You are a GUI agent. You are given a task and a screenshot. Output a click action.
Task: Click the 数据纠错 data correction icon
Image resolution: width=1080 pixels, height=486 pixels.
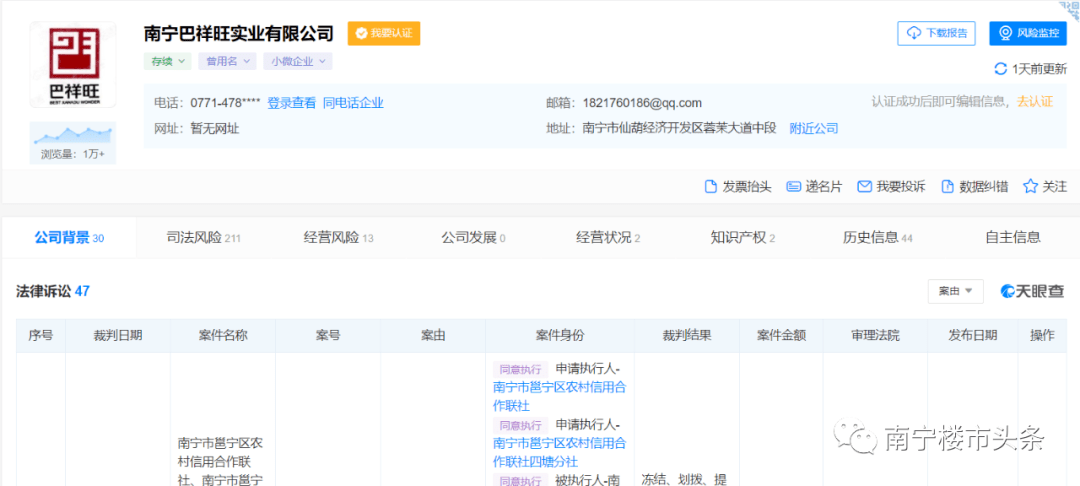[x=947, y=187]
